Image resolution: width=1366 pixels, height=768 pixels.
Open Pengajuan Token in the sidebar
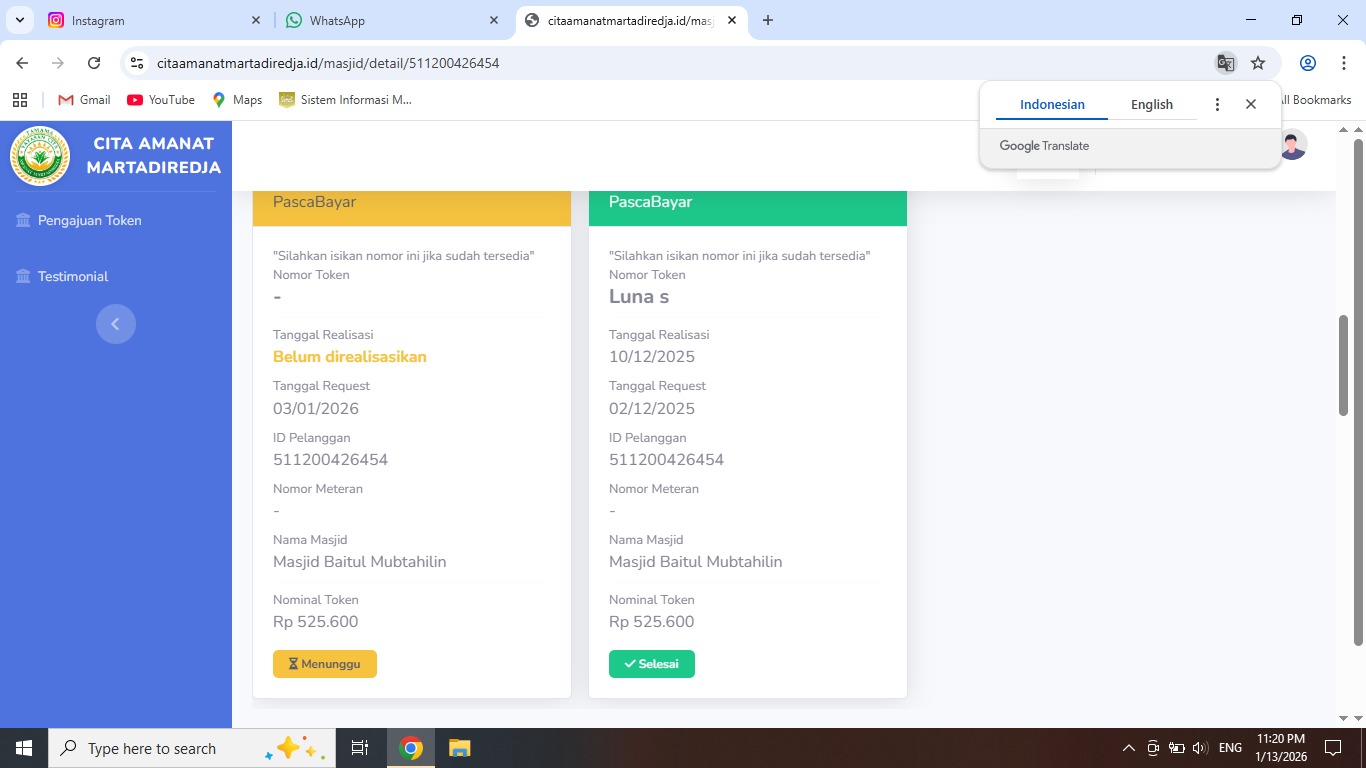click(x=89, y=221)
